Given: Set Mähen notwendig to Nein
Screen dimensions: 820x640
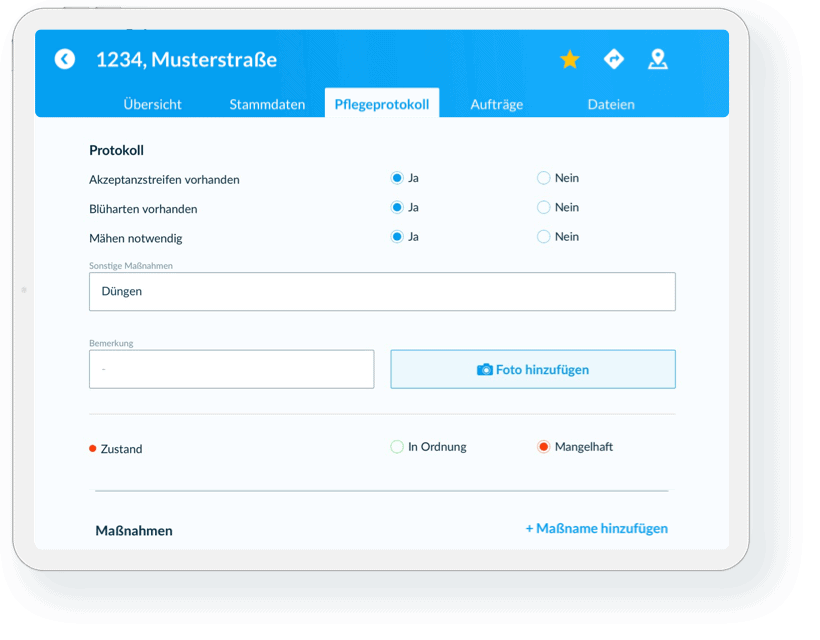Looking at the screenshot, I should pyautogui.click(x=543, y=237).
